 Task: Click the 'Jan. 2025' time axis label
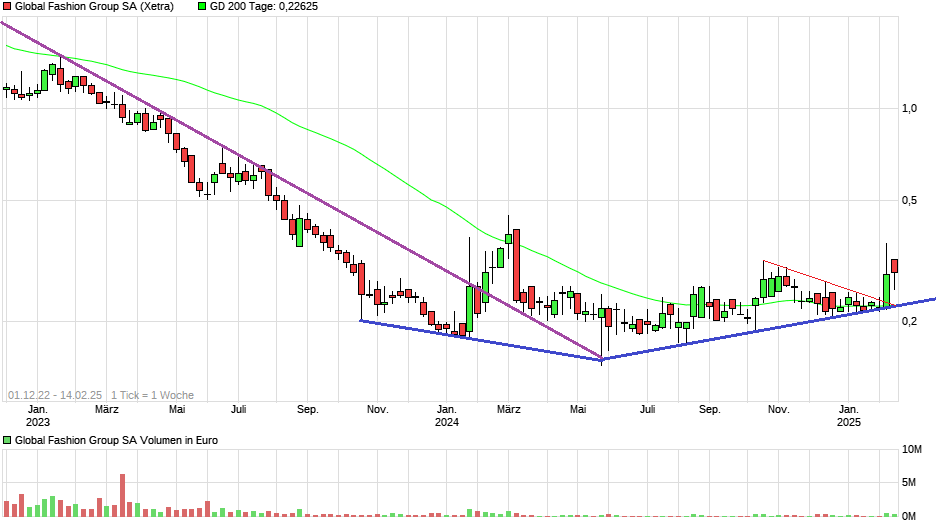click(x=848, y=416)
